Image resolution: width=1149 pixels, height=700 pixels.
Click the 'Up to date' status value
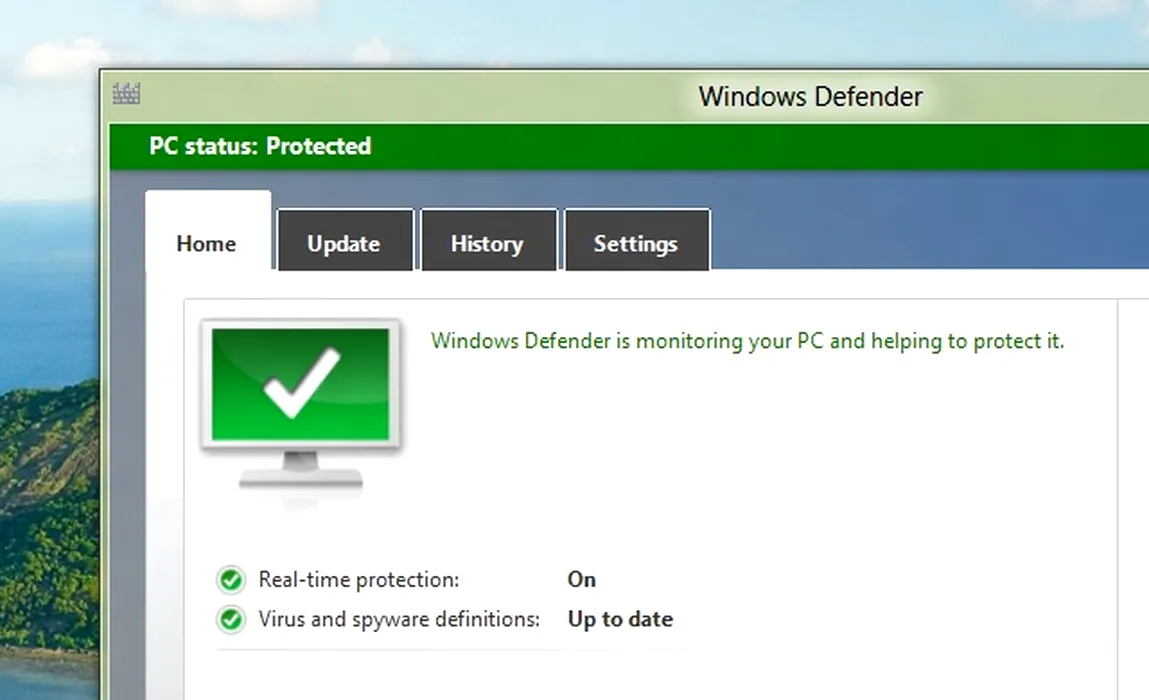(x=620, y=619)
